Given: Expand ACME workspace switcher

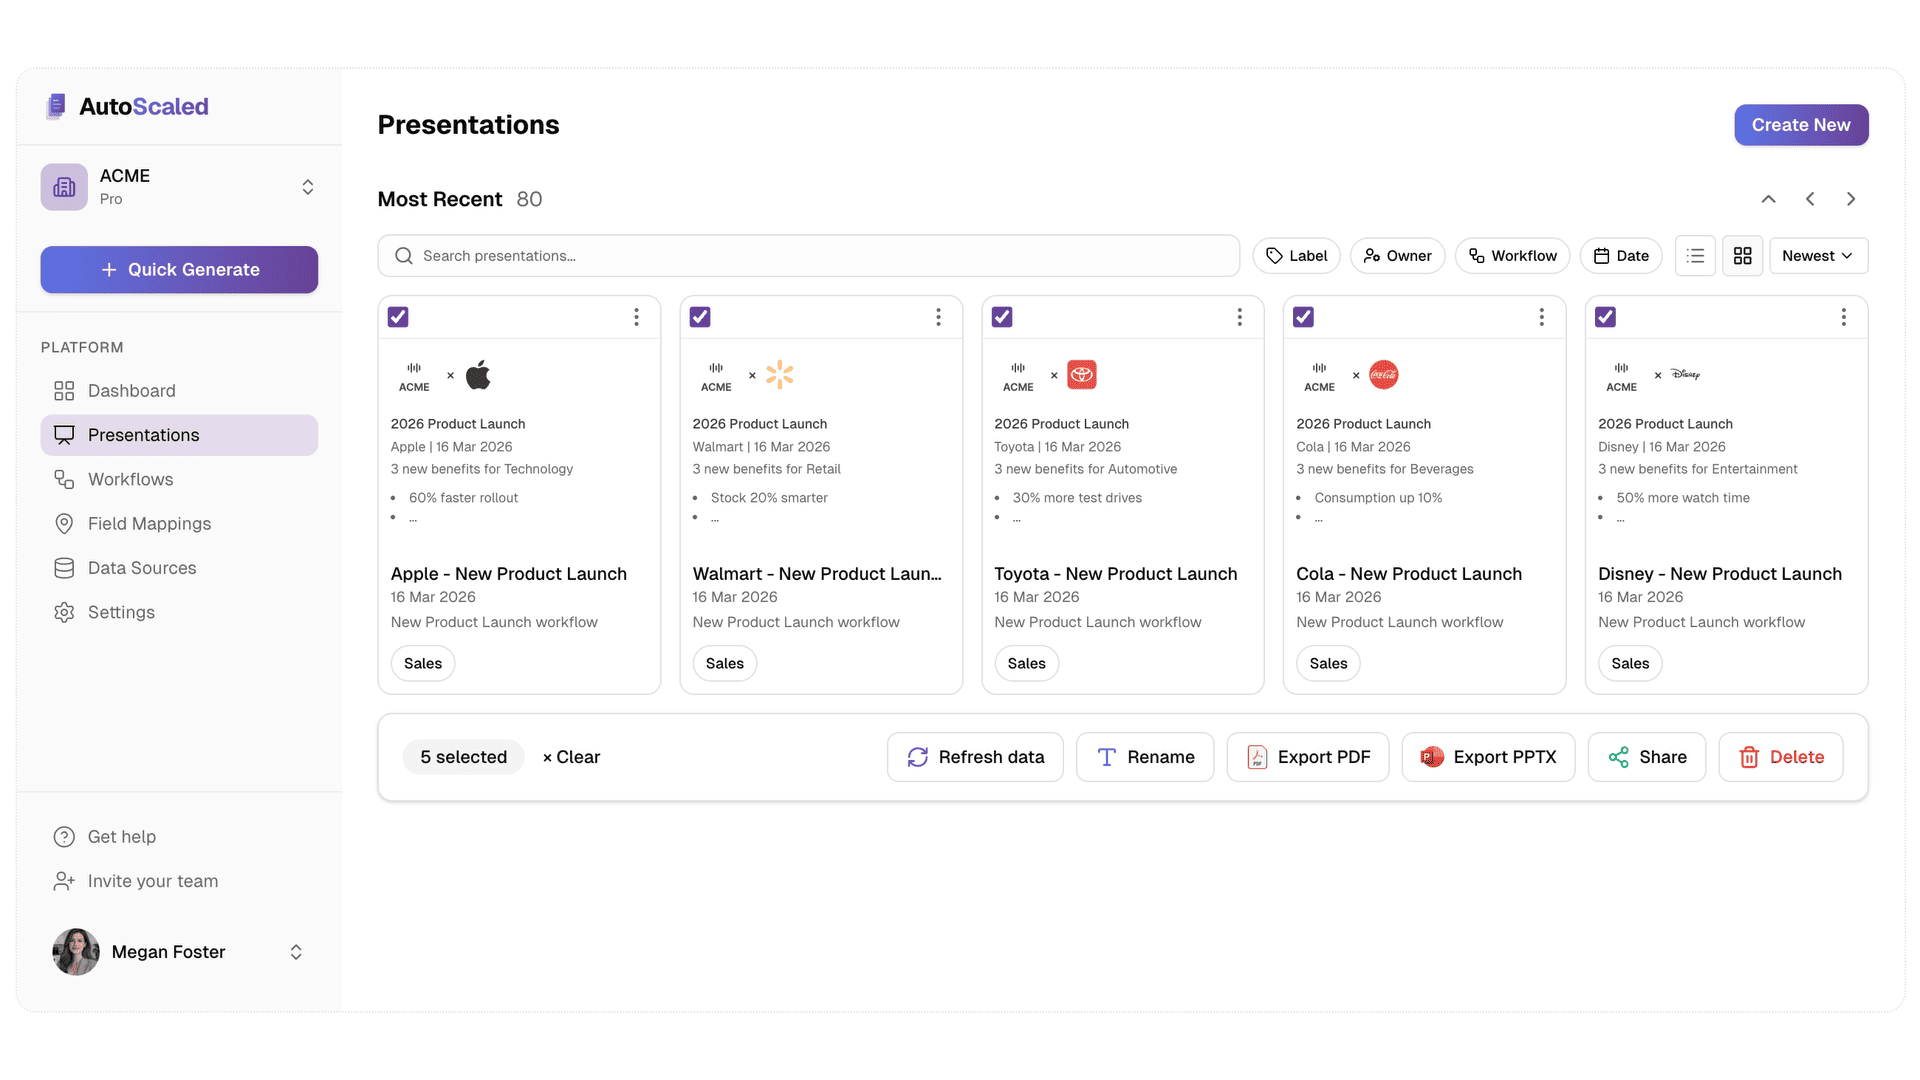Looking at the screenshot, I should tap(308, 187).
